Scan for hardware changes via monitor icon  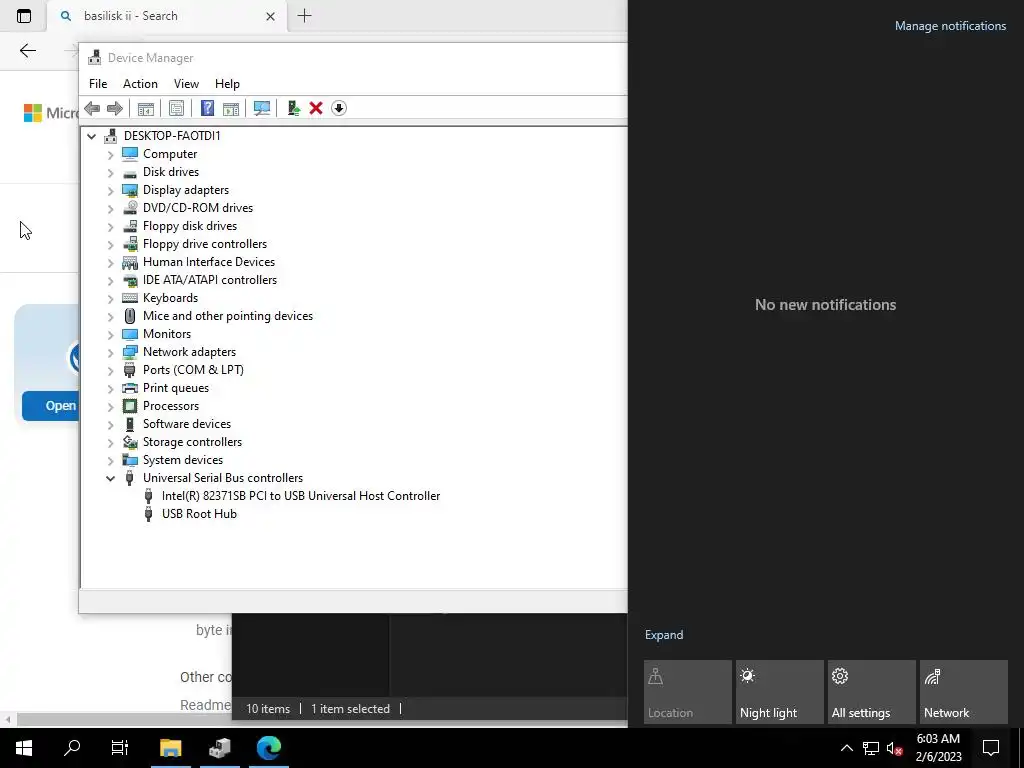pos(262,108)
